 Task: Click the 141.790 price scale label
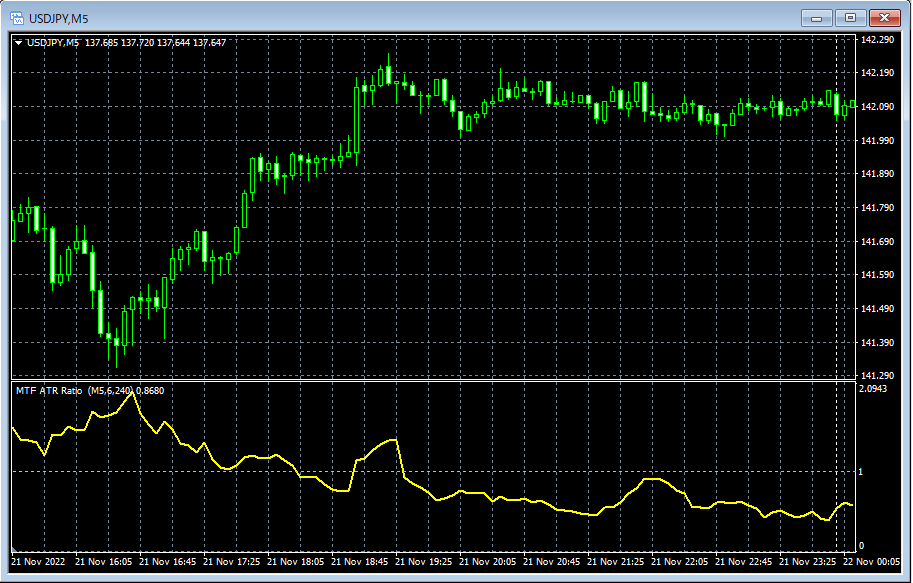point(877,207)
